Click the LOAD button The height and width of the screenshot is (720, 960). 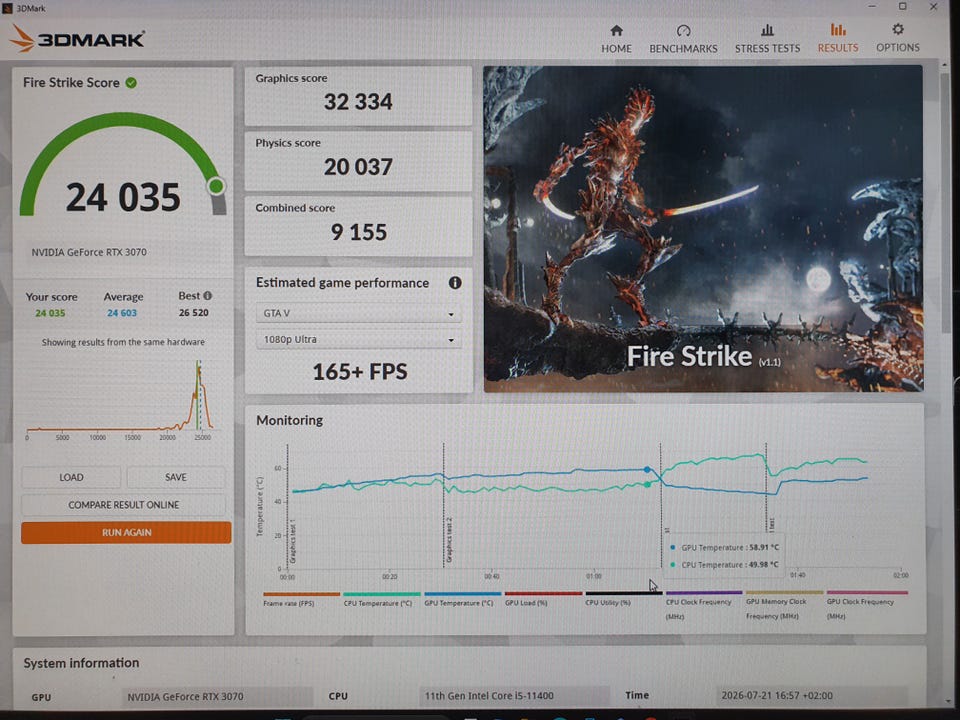tap(72, 477)
